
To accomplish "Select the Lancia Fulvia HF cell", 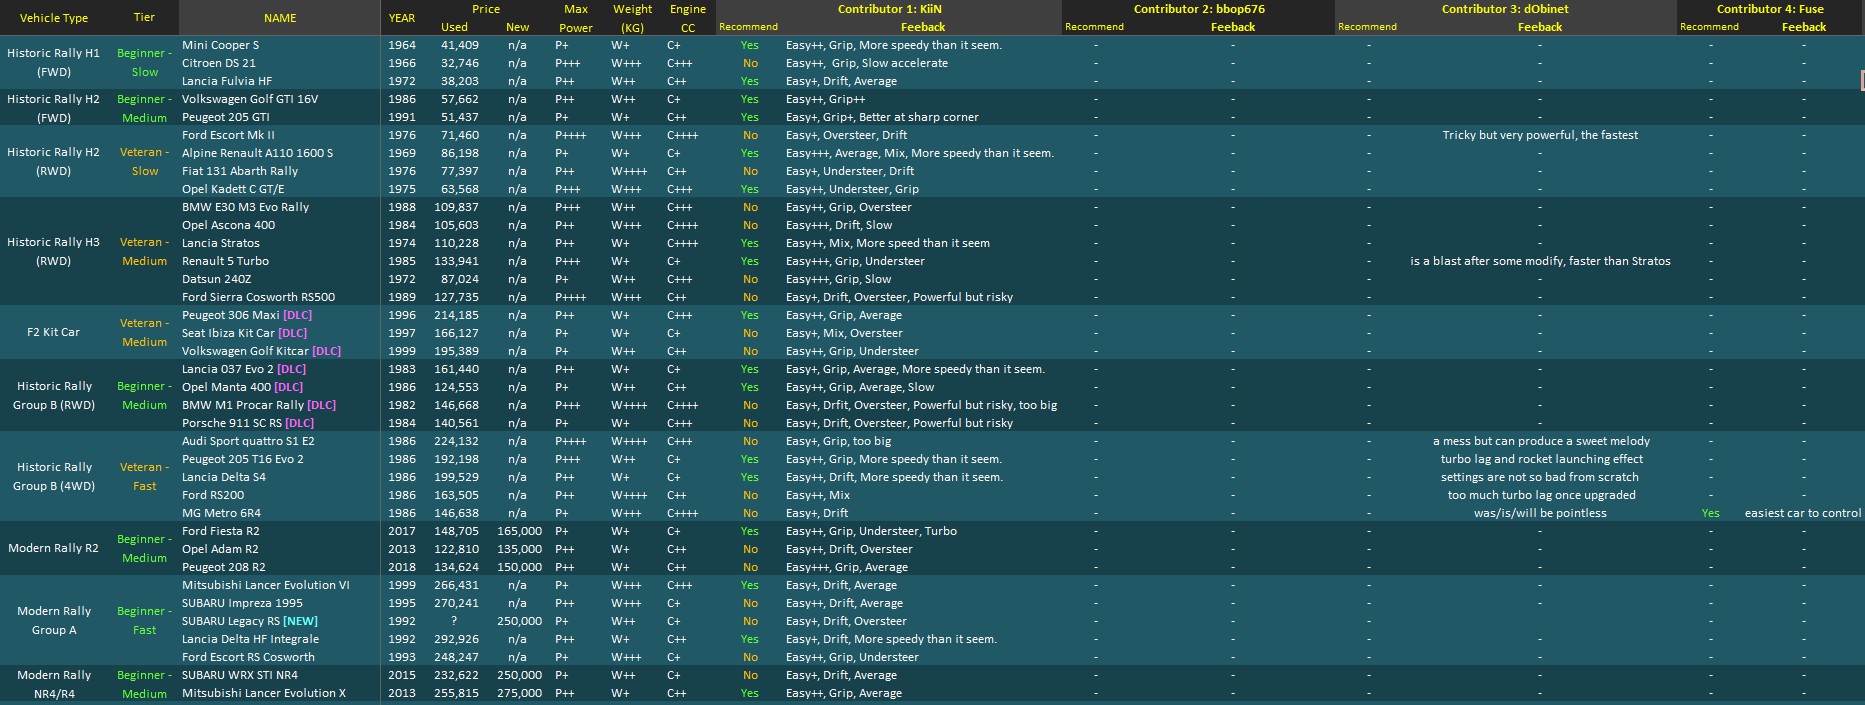I will point(280,81).
